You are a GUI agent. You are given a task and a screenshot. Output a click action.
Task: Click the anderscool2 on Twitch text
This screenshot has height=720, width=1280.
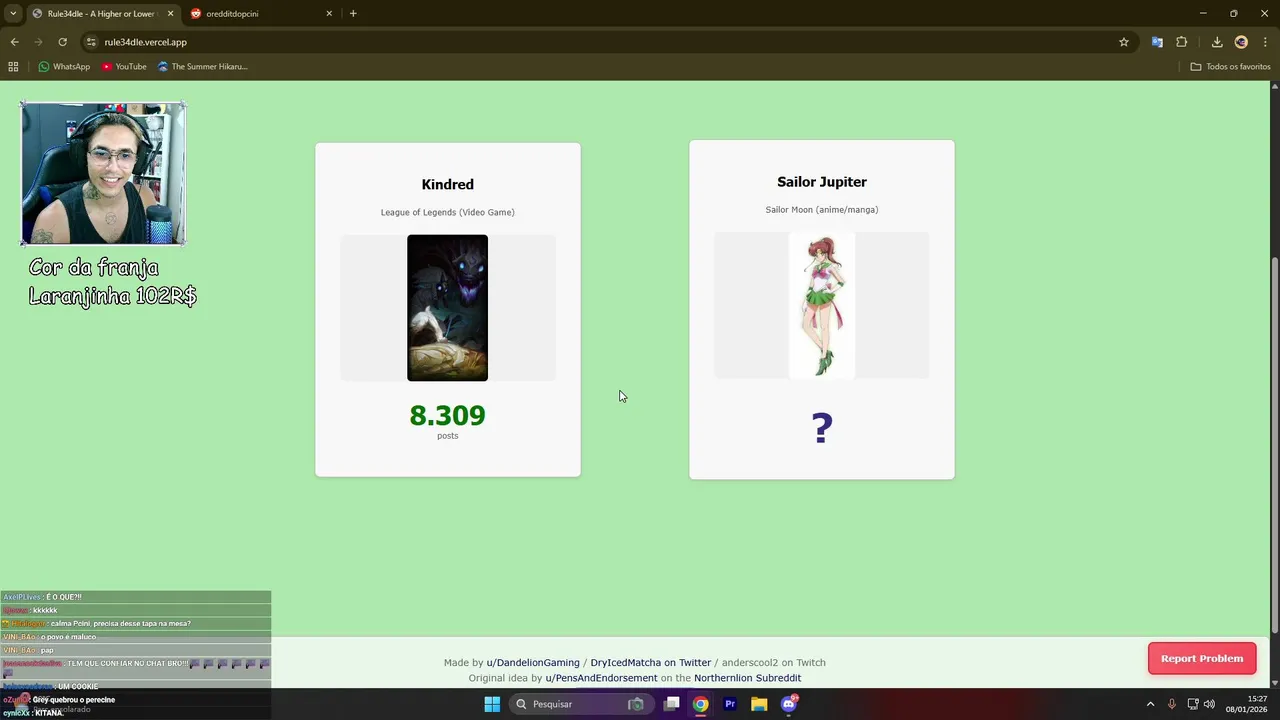(x=774, y=663)
